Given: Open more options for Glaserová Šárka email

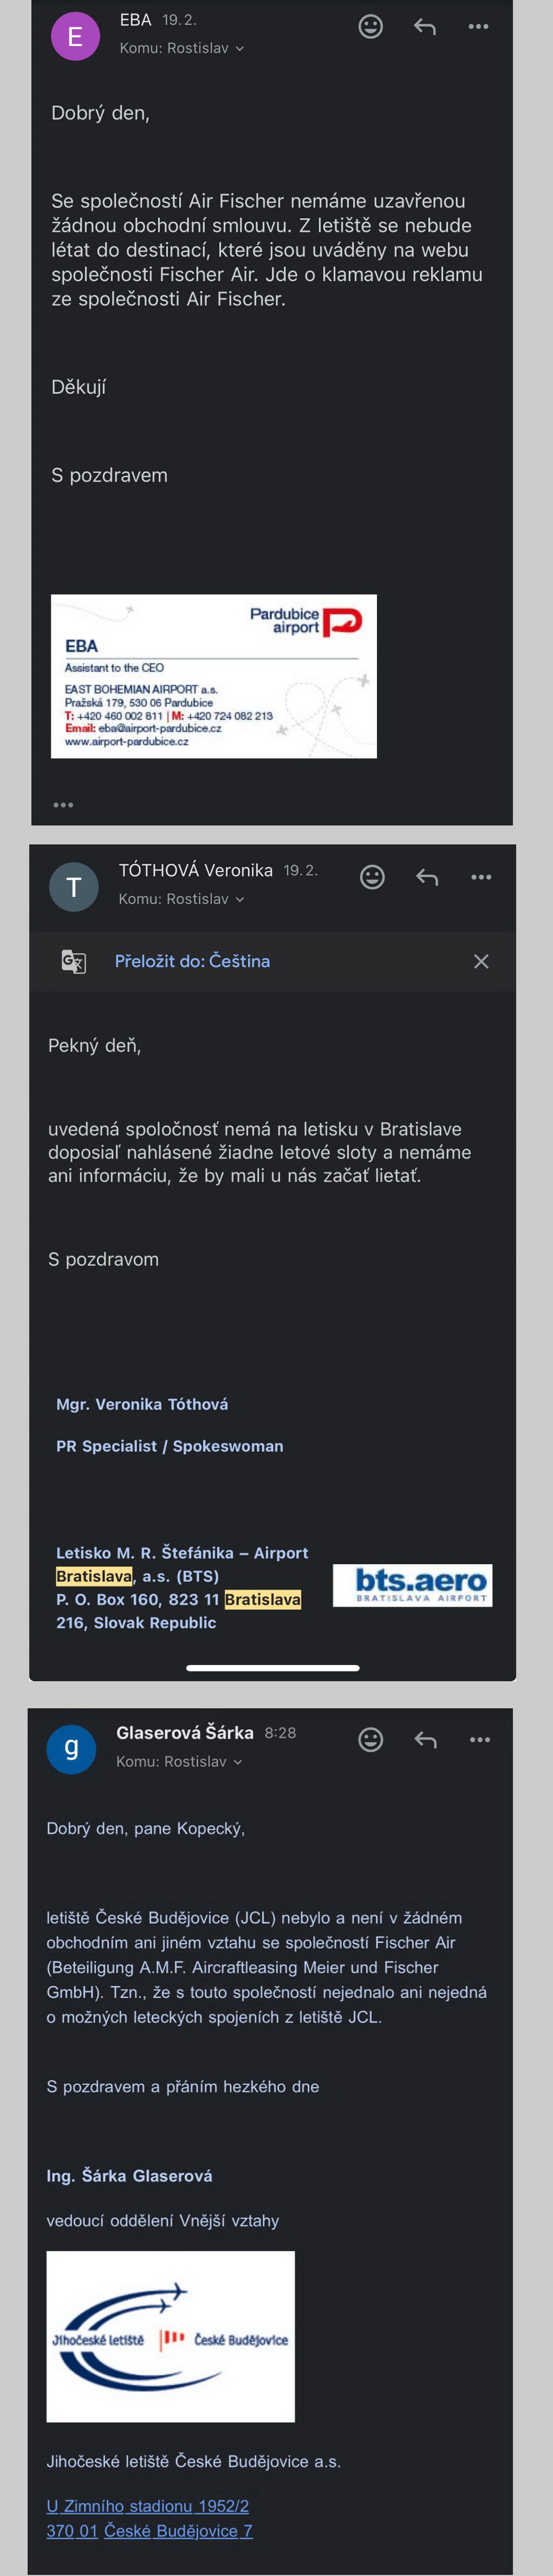Looking at the screenshot, I should [x=480, y=1739].
